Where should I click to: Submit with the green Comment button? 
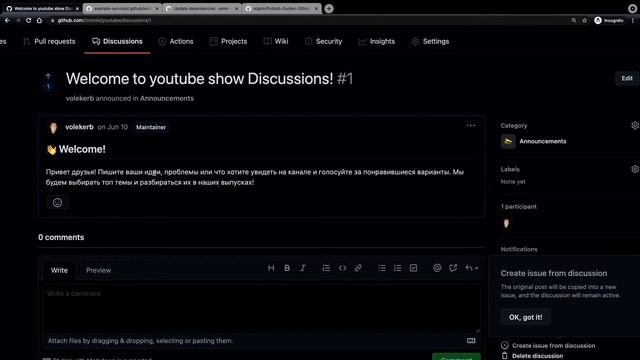pos(456,357)
